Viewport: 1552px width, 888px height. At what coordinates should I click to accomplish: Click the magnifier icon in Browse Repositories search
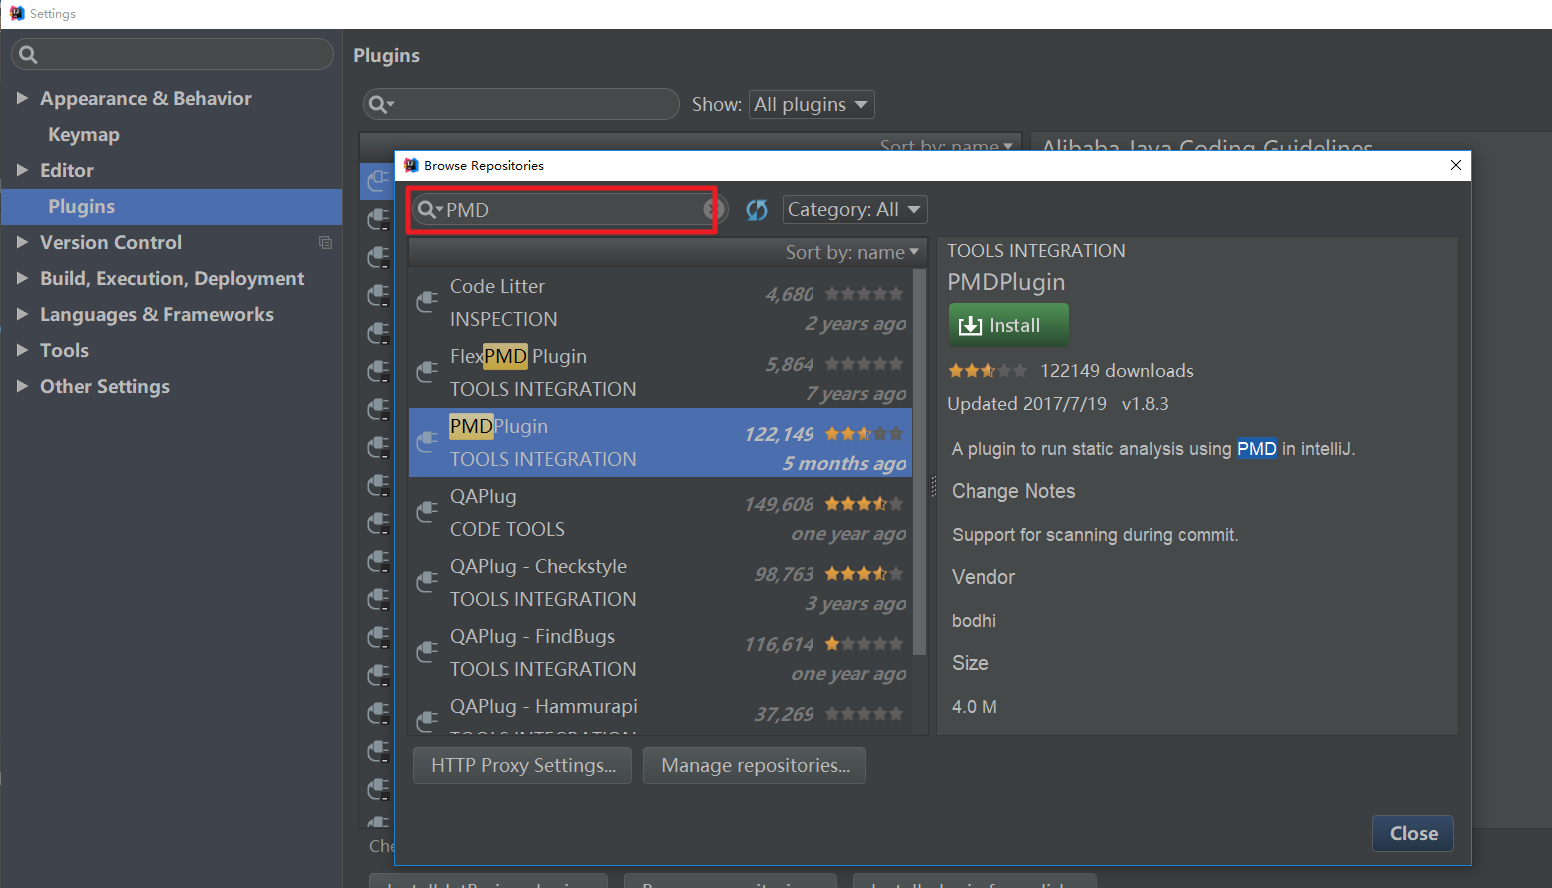tap(428, 209)
